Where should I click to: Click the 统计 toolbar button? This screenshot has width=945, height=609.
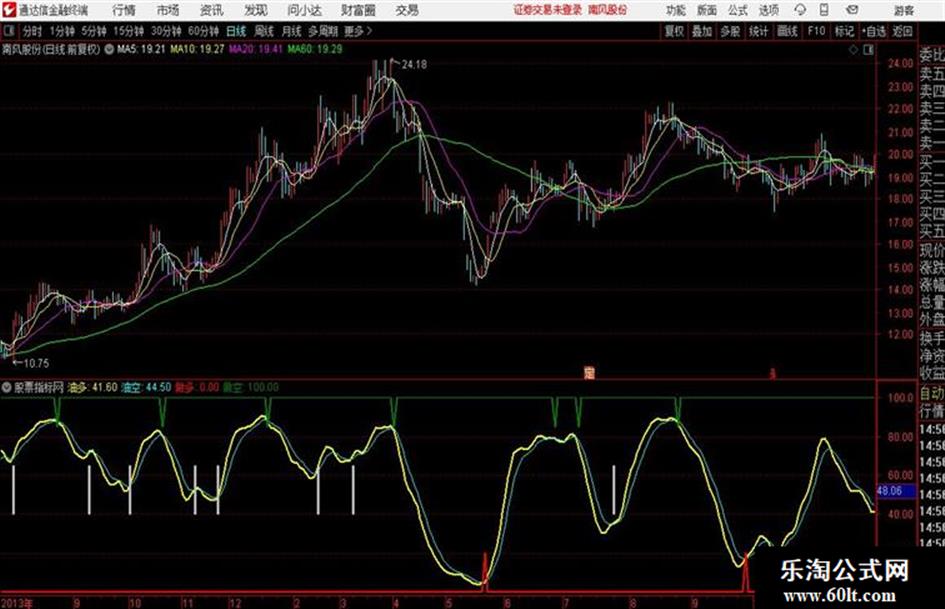(x=759, y=31)
